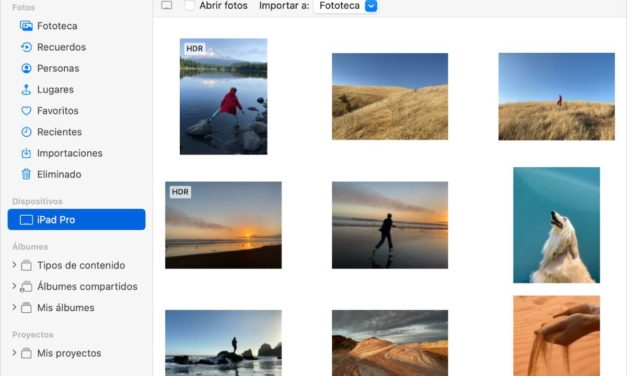Viewport: 627px width, 376px height.
Task: Click the Importaciones download icon
Action: tap(26, 153)
